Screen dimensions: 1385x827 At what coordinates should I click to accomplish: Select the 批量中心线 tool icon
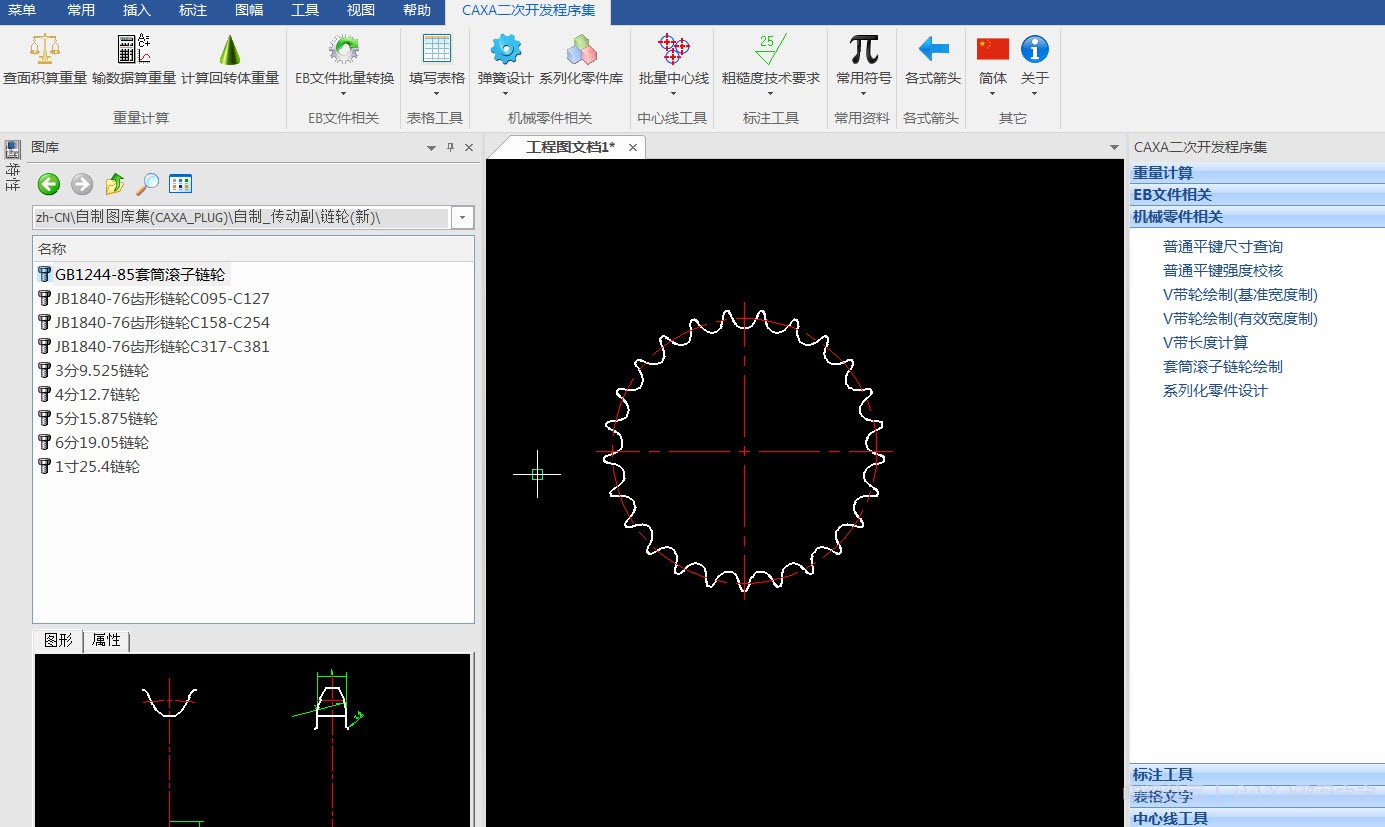pos(673,50)
